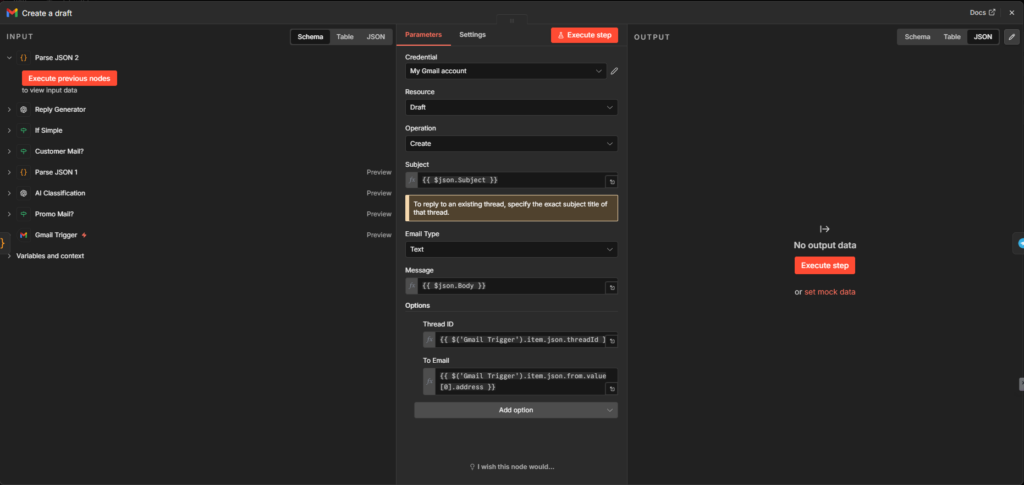The height and width of the screenshot is (485, 1024).
Task: Click the fx icon of Subject field
Action: pos(411,180)
